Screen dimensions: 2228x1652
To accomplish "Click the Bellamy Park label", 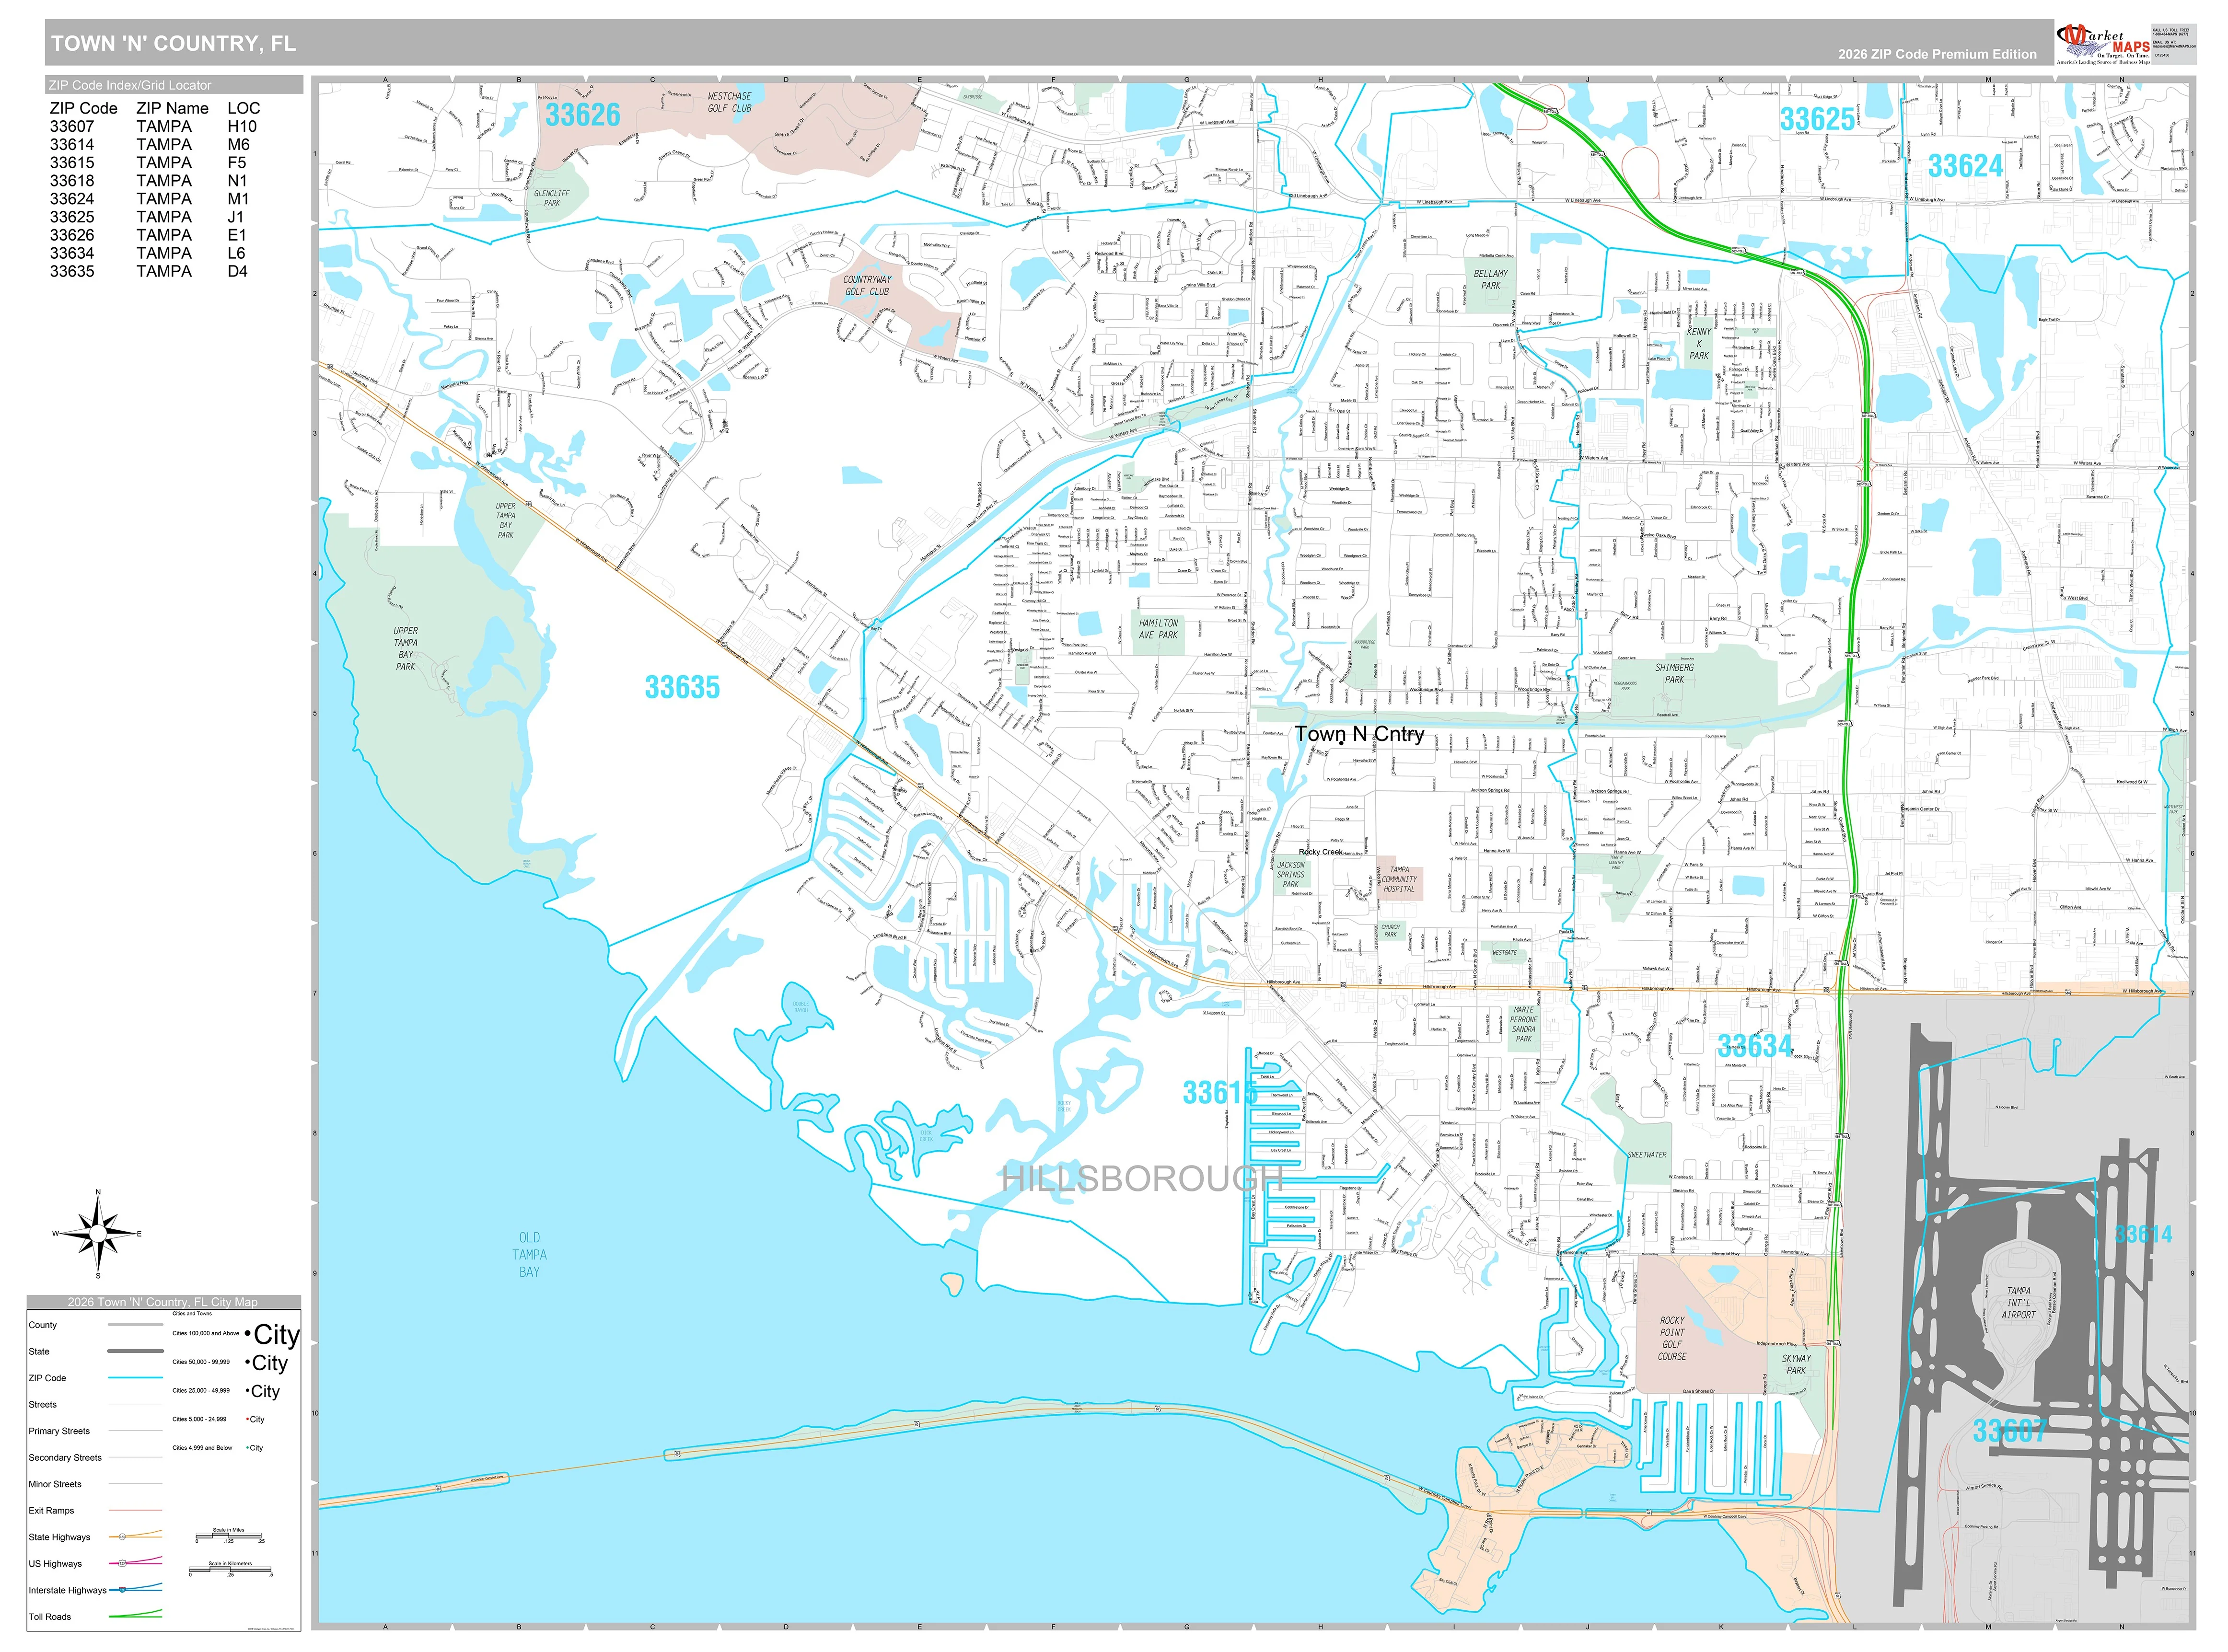I will [1491, 280].
